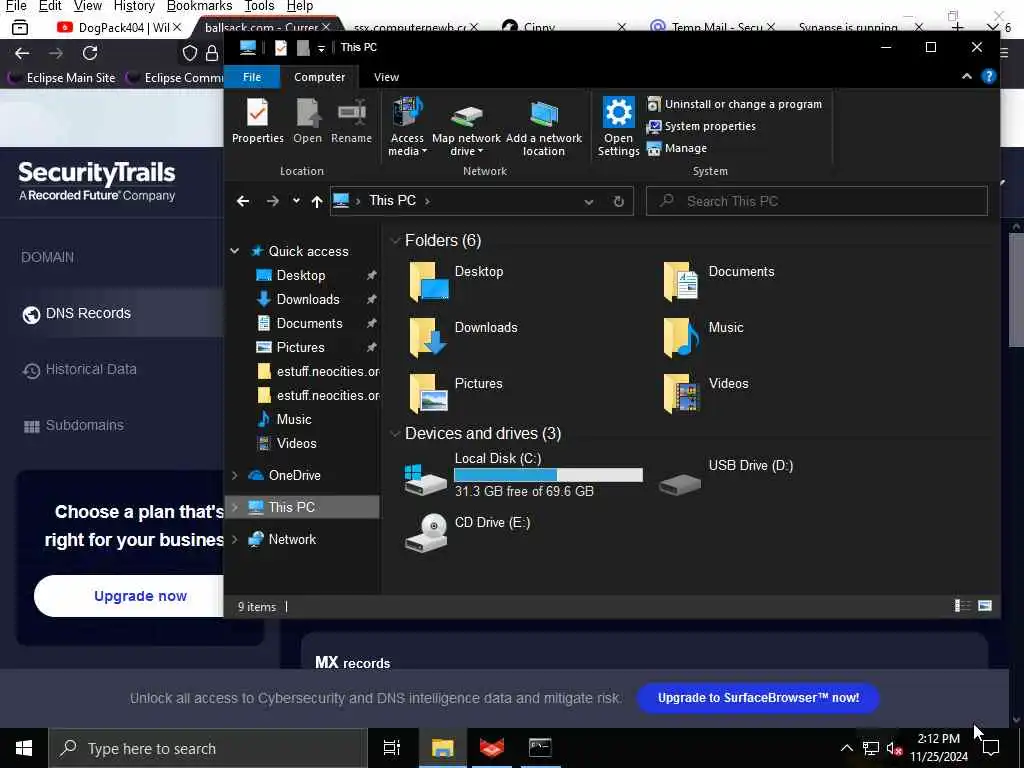This screenshot has width=1024, height=768.
Task: Select the Pictures folder icon
Action: pyautogui.click(x=428, y=393)
